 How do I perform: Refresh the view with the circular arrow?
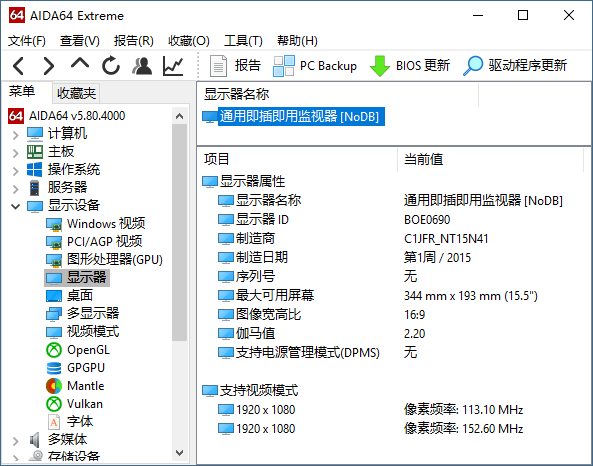point(111,66)
